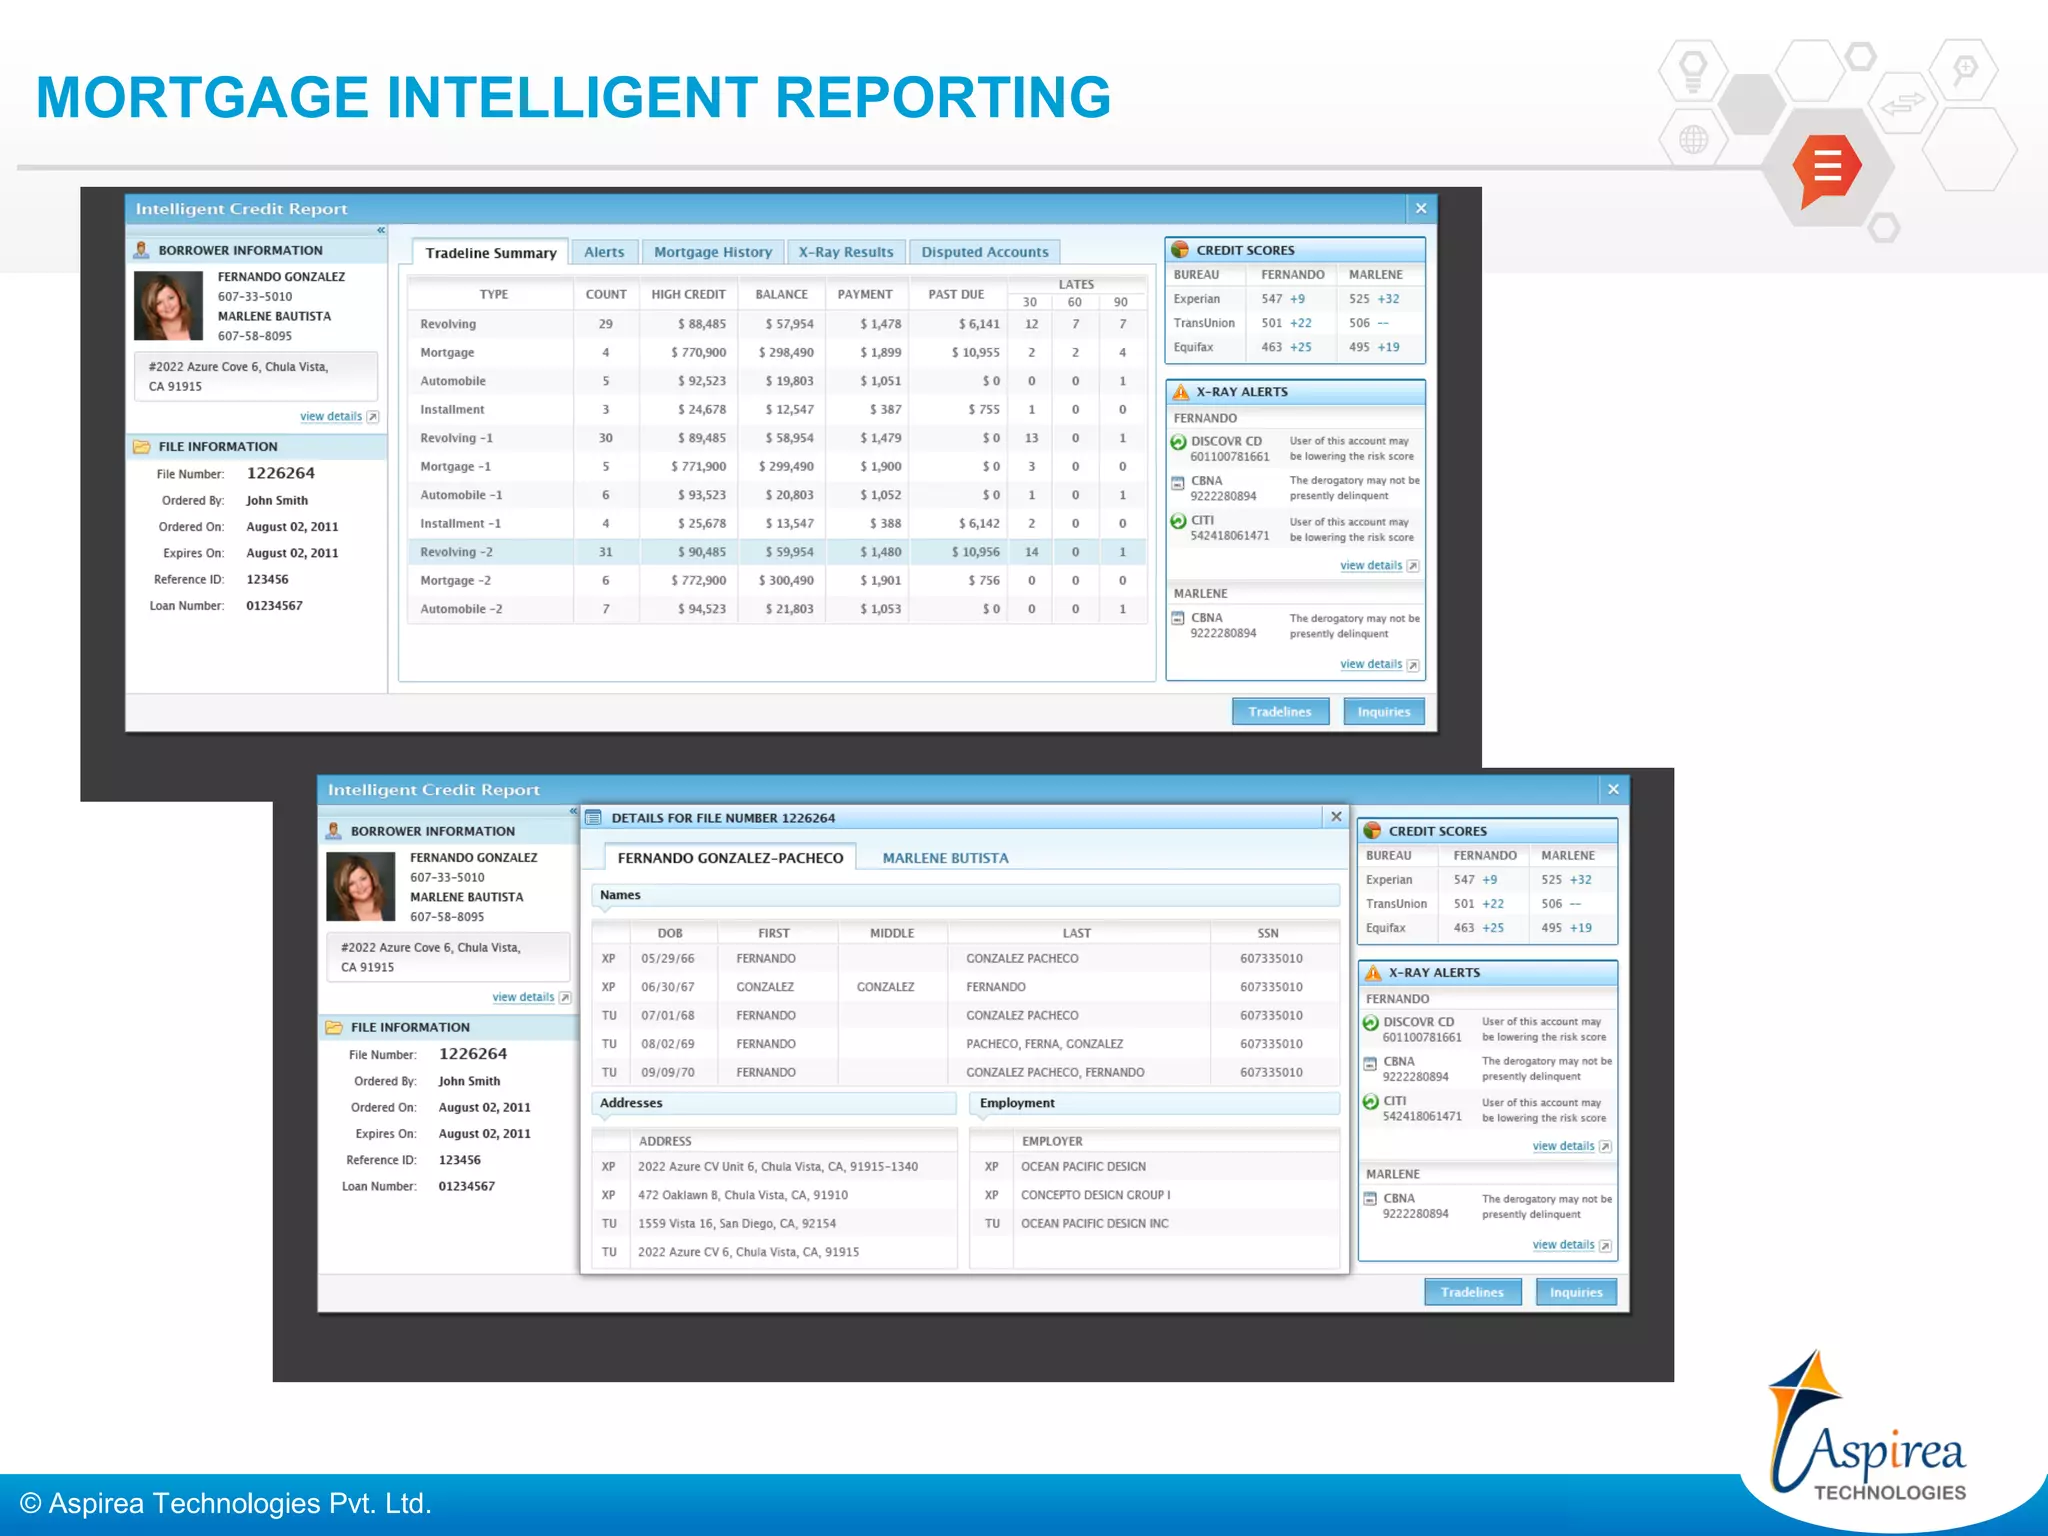Image resolution: width=2048 pixels, height=1536 pixels.
Task: Select the MARLENE BUTISTA tab
Action: 945,858
